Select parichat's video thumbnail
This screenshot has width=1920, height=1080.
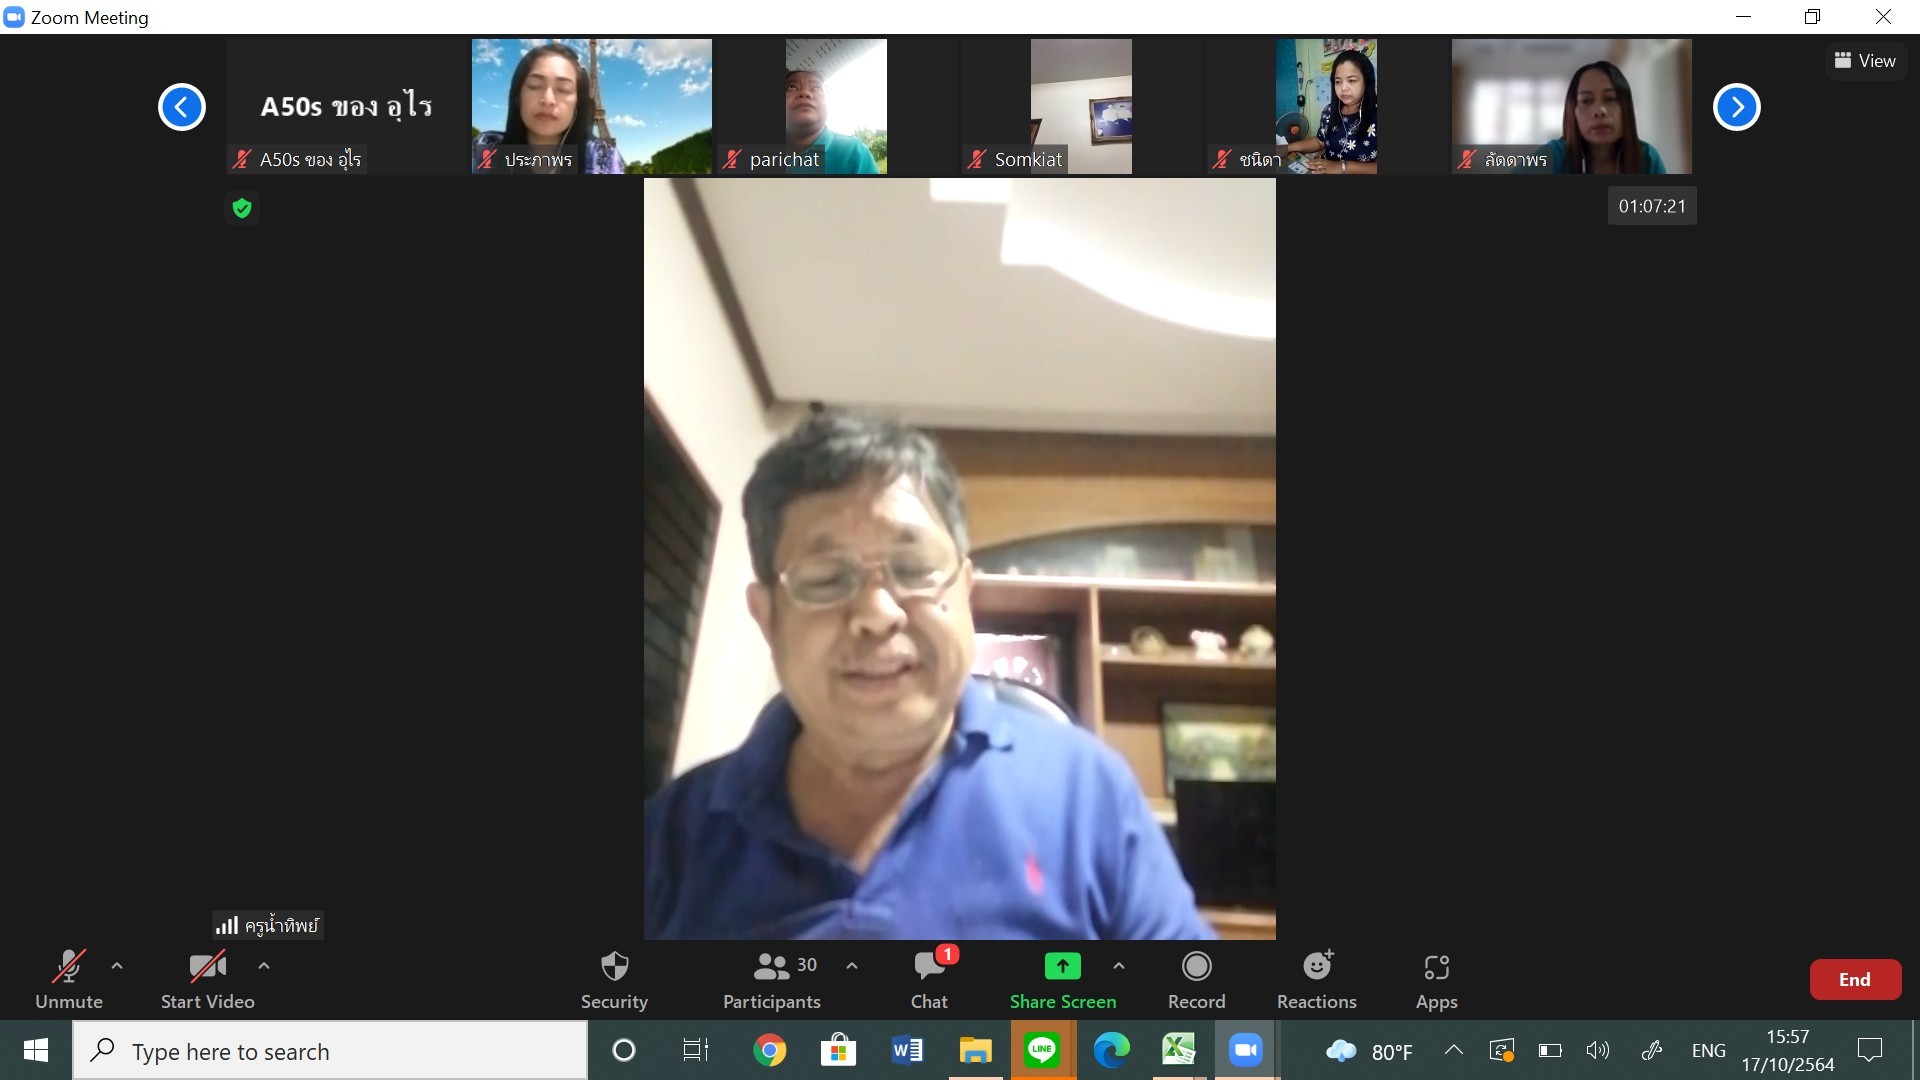(x=836, y=106)
